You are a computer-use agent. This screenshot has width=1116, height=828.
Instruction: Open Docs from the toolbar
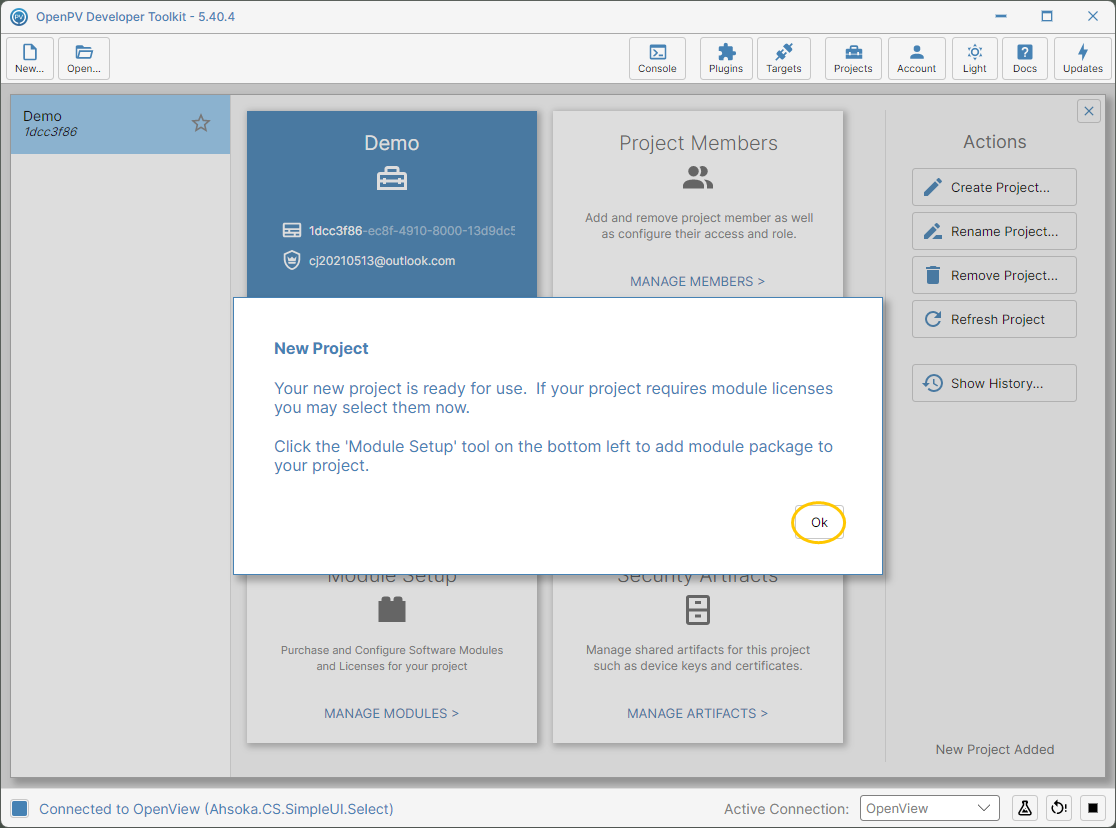[x=1025, y=58]
